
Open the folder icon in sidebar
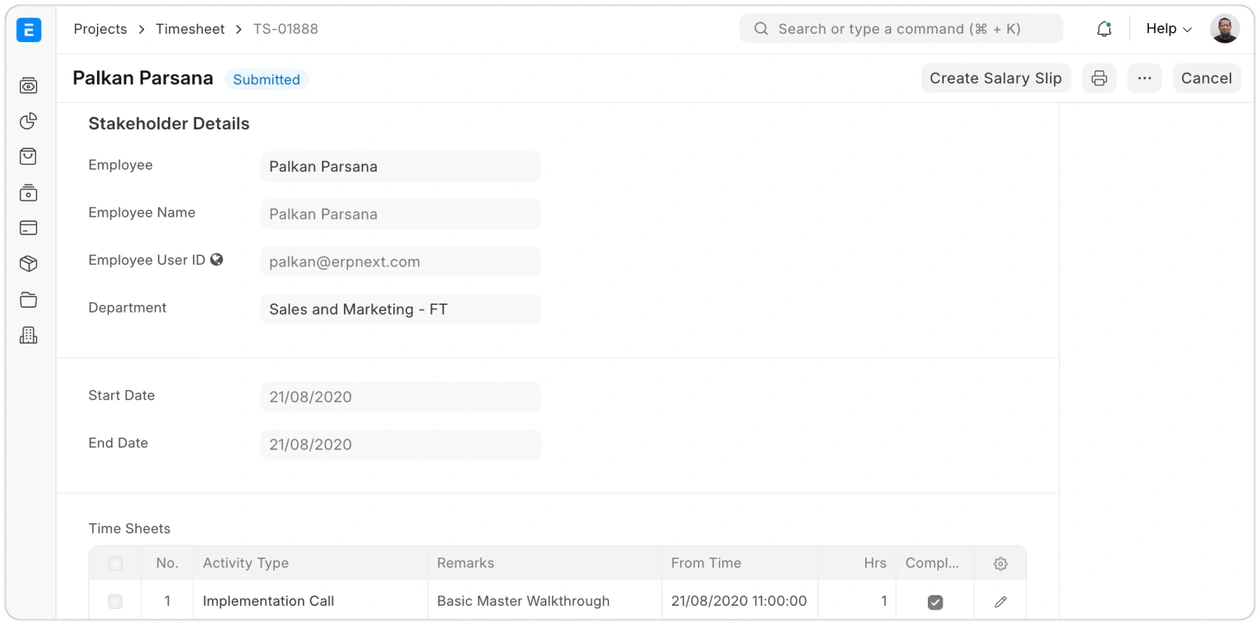29,300
